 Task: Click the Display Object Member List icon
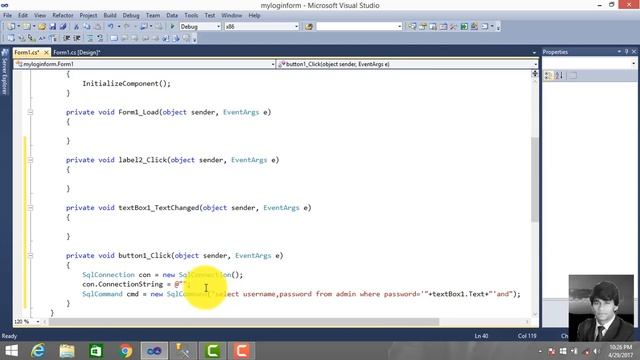click(10, 38)
